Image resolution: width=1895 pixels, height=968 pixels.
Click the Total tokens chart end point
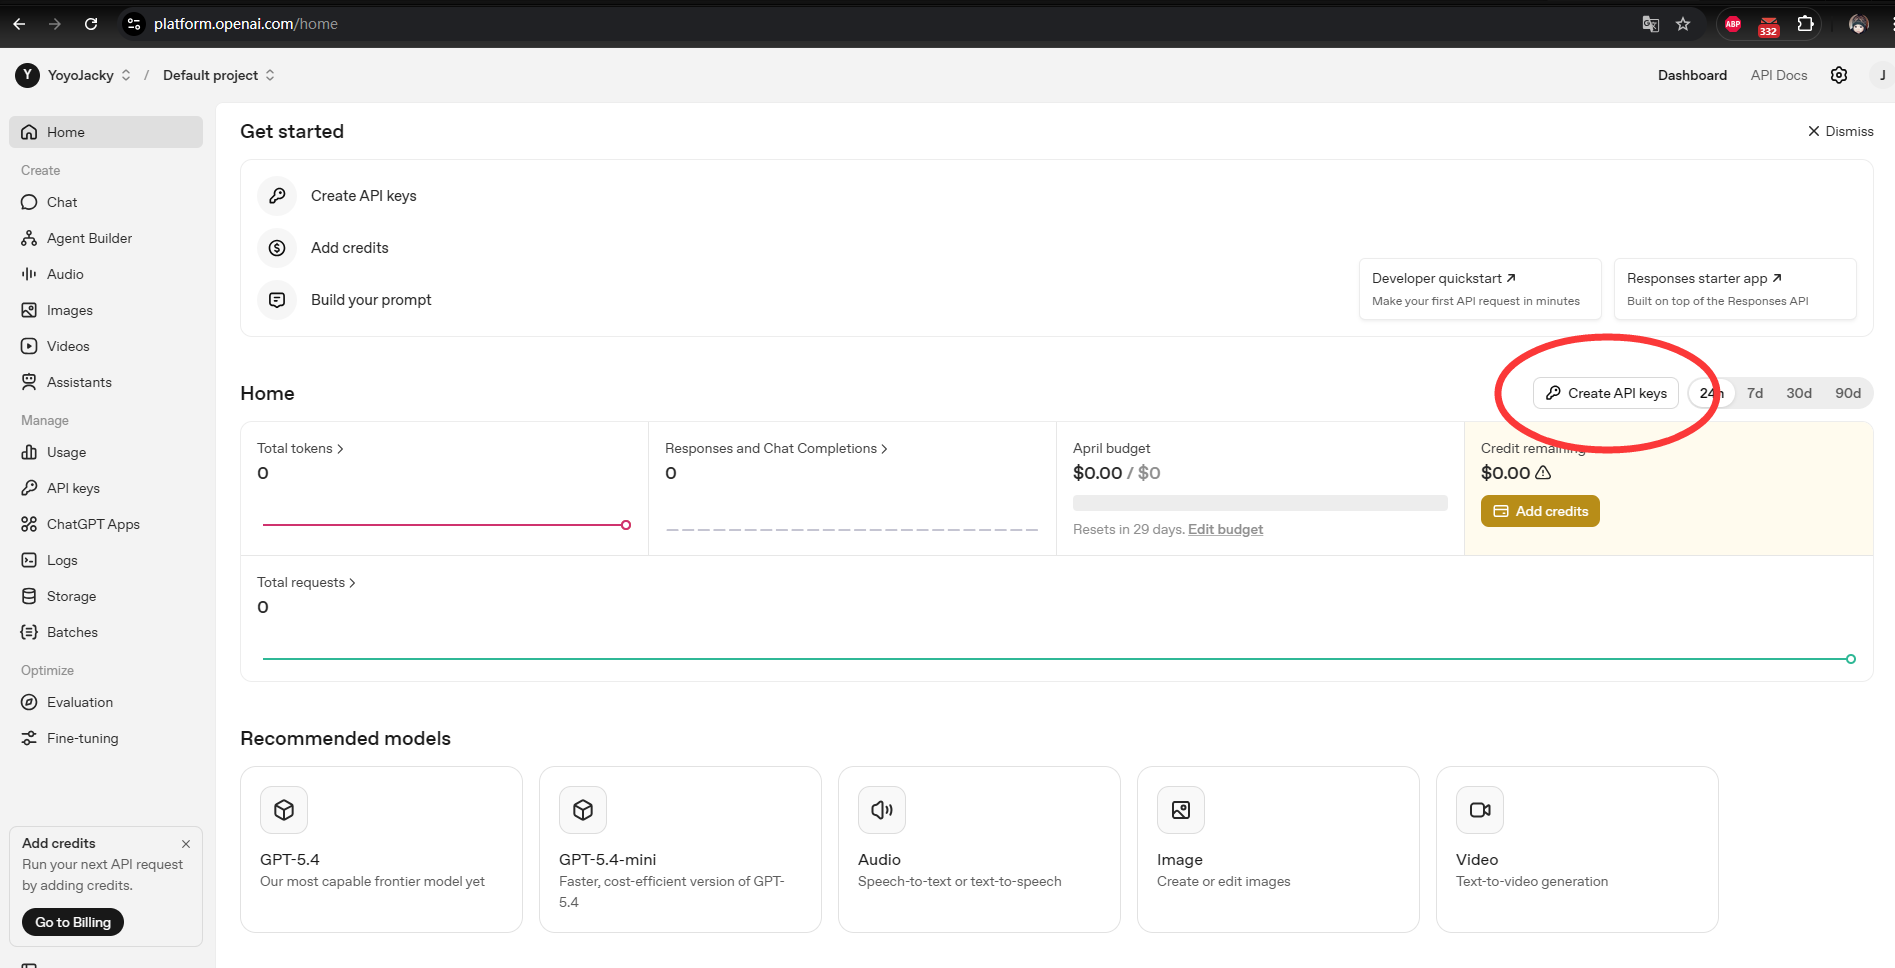tap(626, 525)
